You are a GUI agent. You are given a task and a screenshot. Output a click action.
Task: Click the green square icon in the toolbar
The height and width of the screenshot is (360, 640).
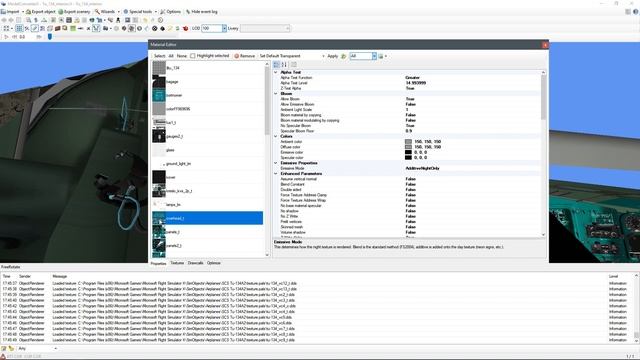click(x=73, y=29)
